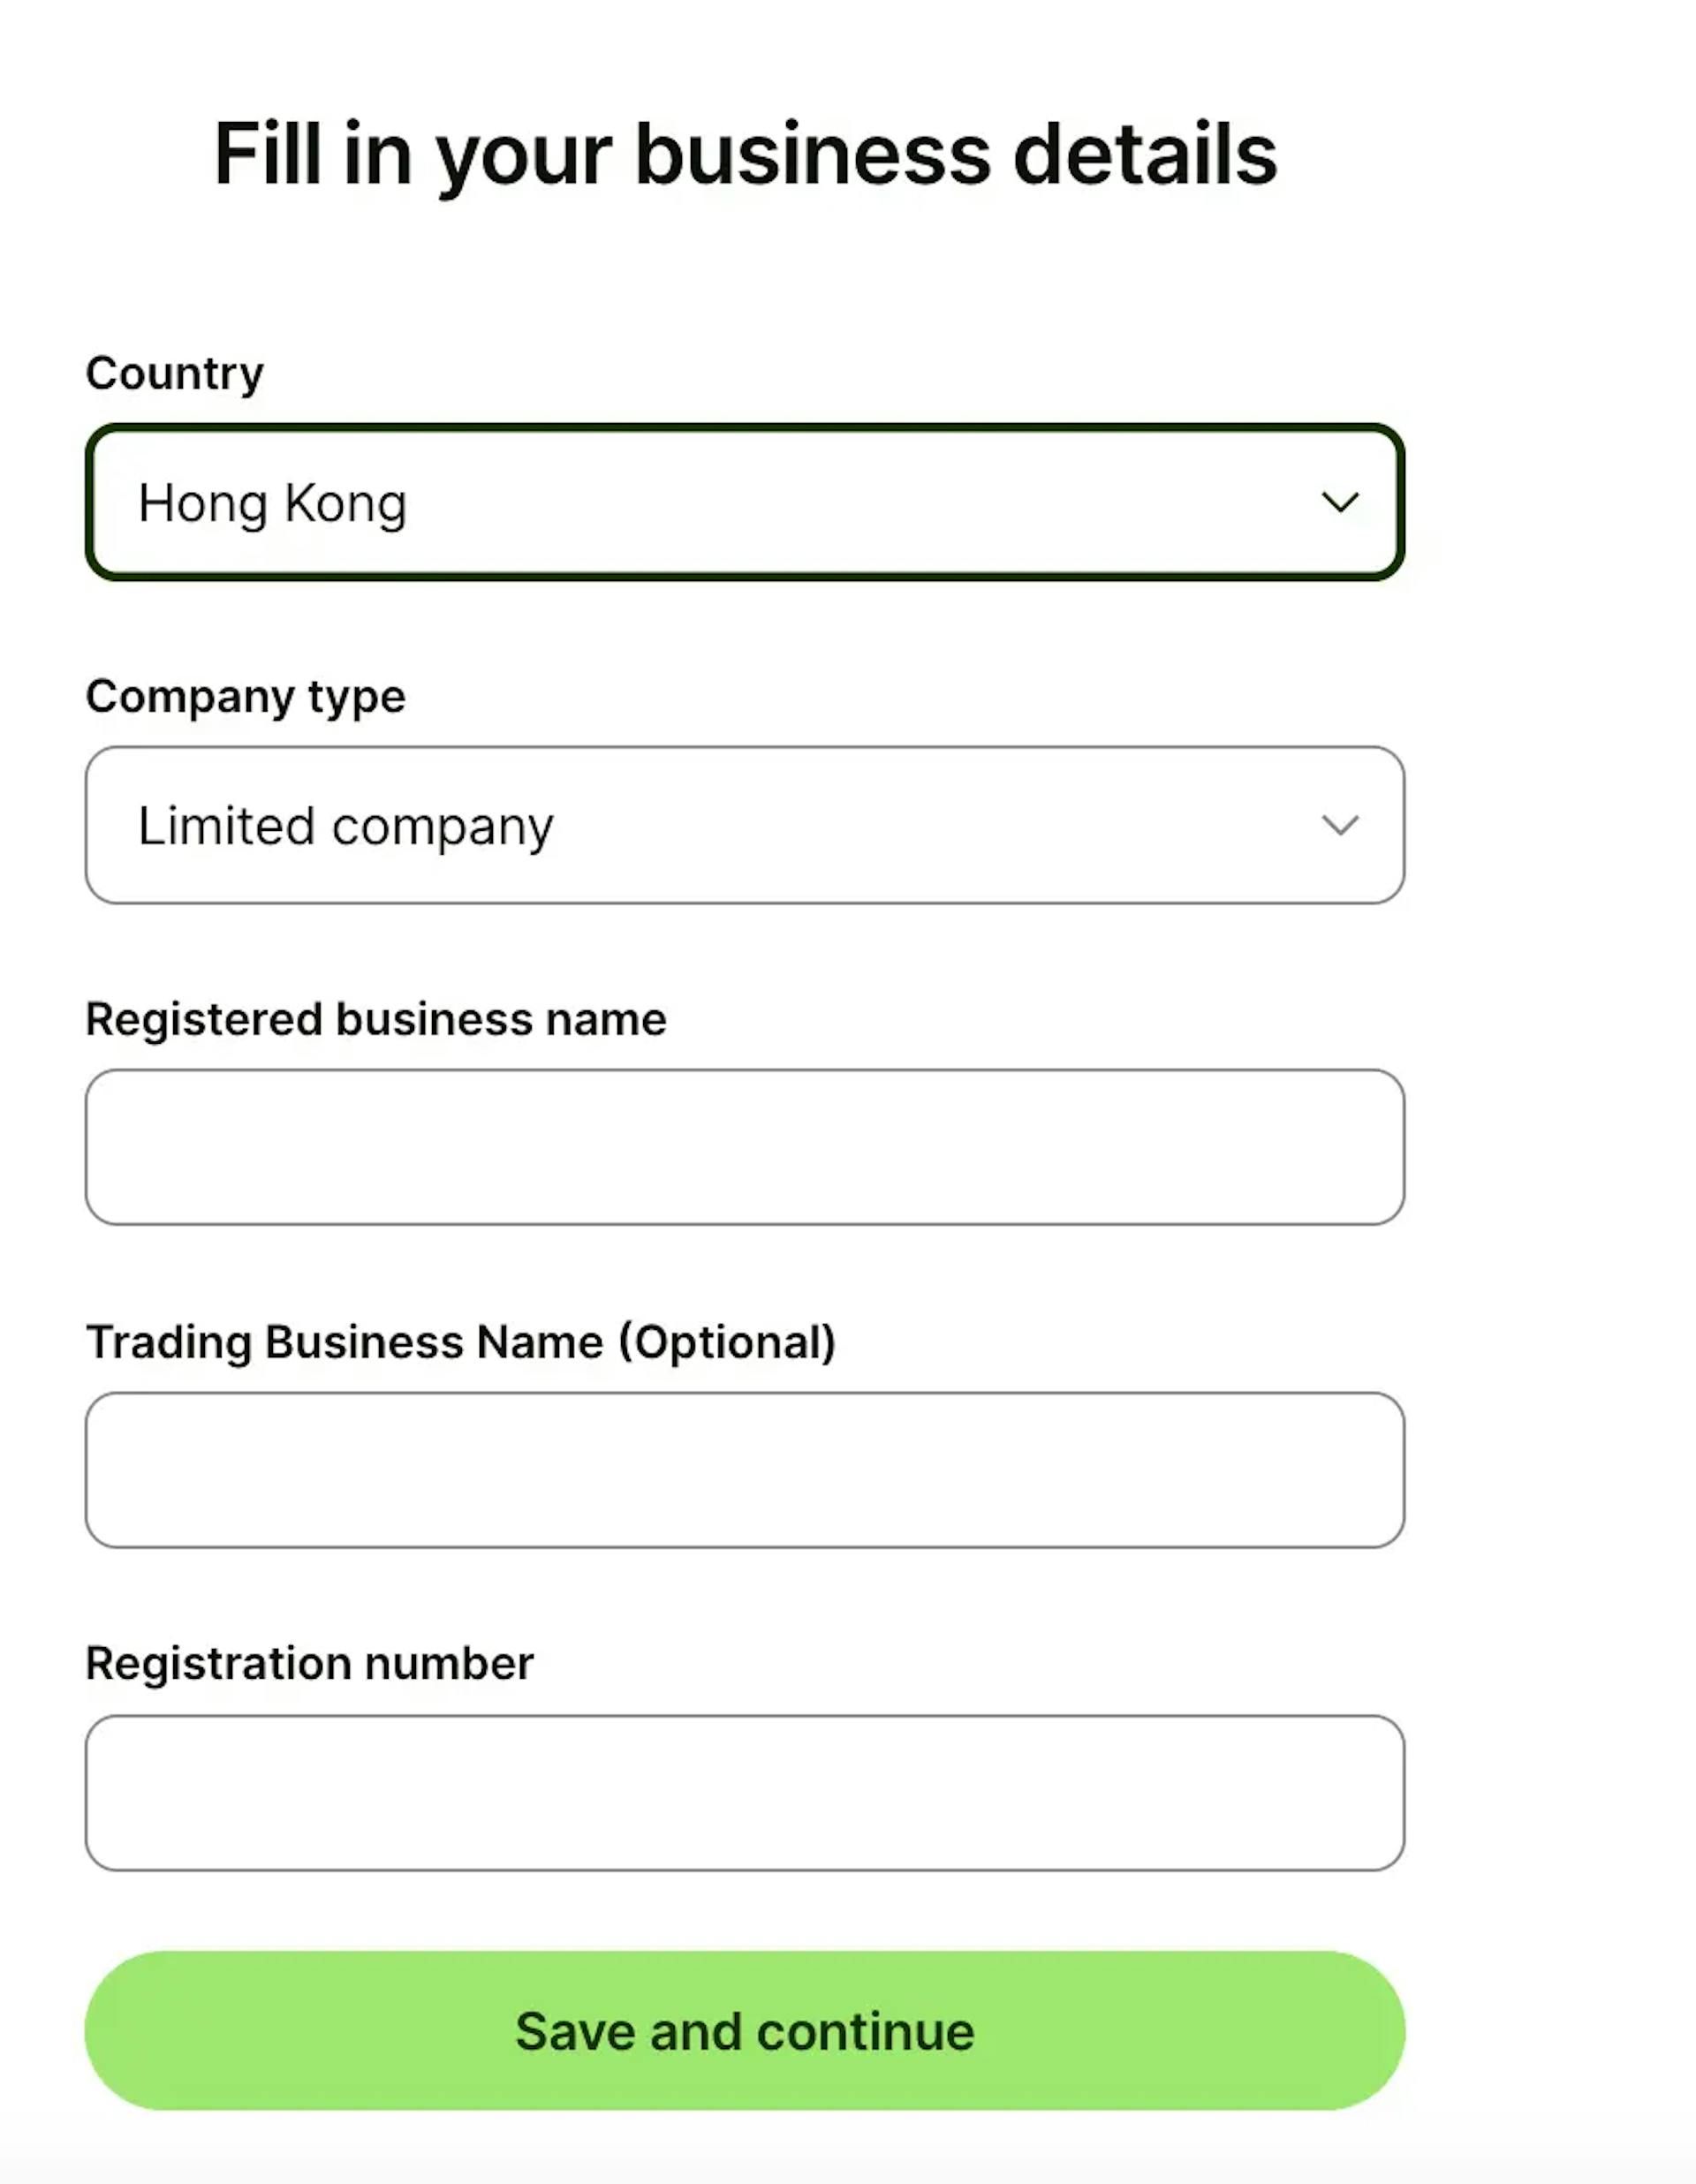Click the Registered business name label
Viewport: 1696px width, 2184px height.
(377, 1017)
